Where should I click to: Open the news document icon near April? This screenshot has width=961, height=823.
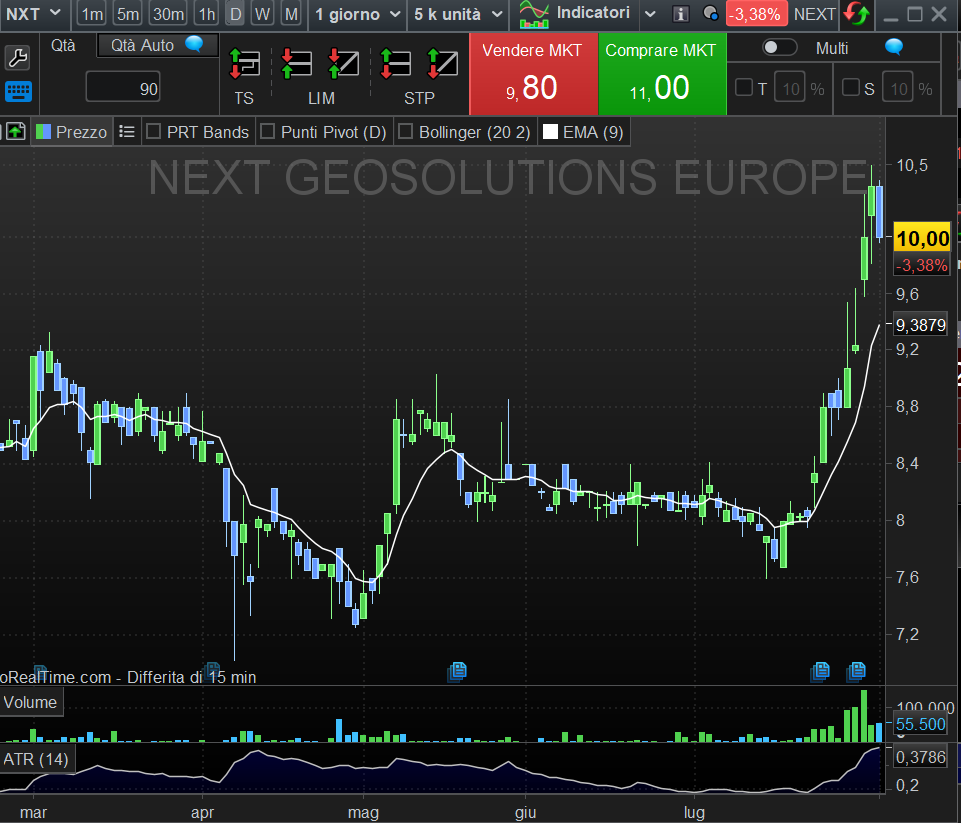coord(212,669)
